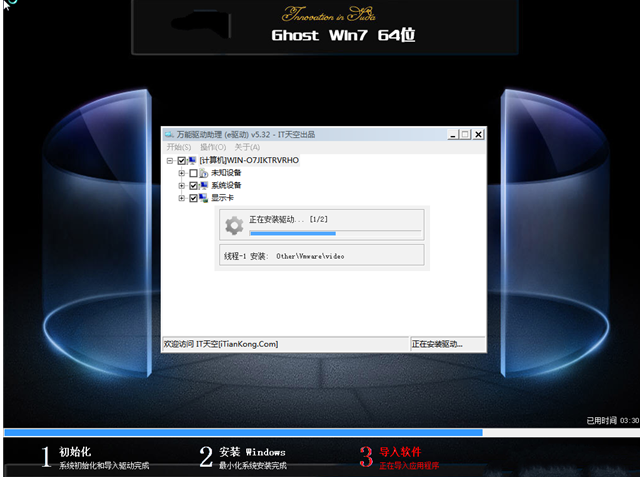This screenshot has width=640, height=477.
Task: Select the [计算机]WIN-O7JIKTRVRHO tree row
Action: pos(249,160)
